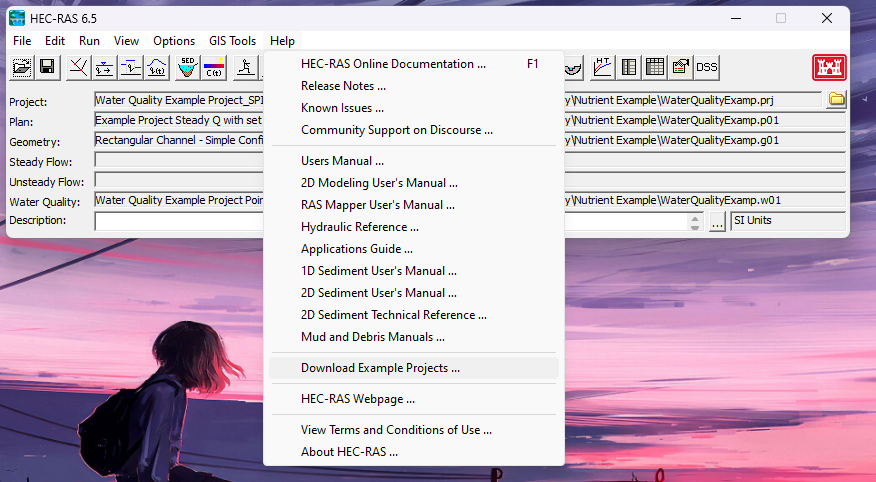Open the GIS Tools menu

click(232, 41)
